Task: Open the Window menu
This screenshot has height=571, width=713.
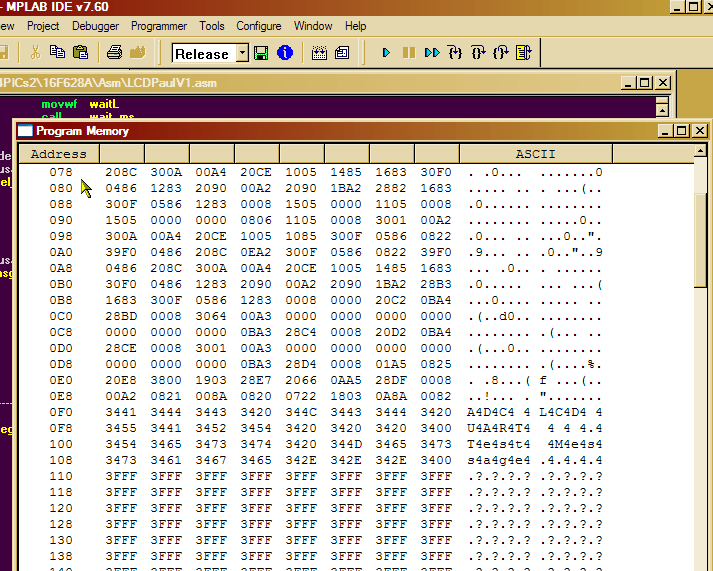Action: pos(313,26)
